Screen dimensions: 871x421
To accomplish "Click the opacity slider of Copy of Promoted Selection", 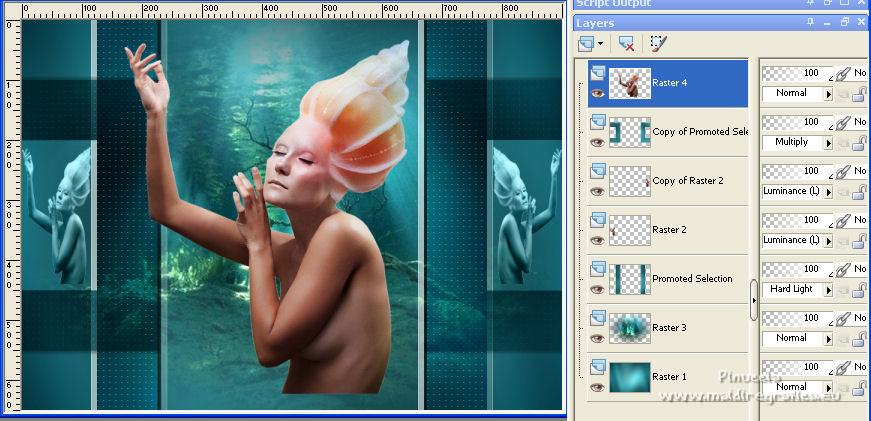I will click(798, 122).
